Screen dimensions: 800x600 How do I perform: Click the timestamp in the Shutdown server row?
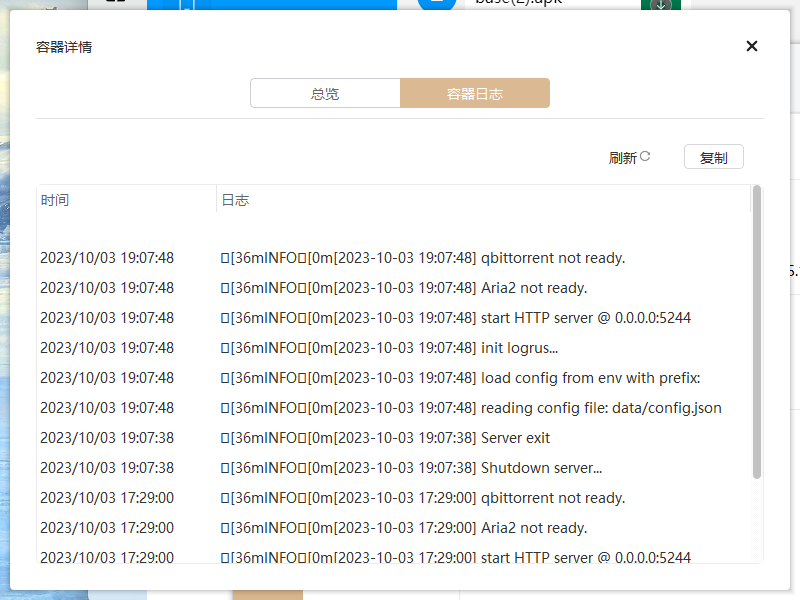pos(107,468)
